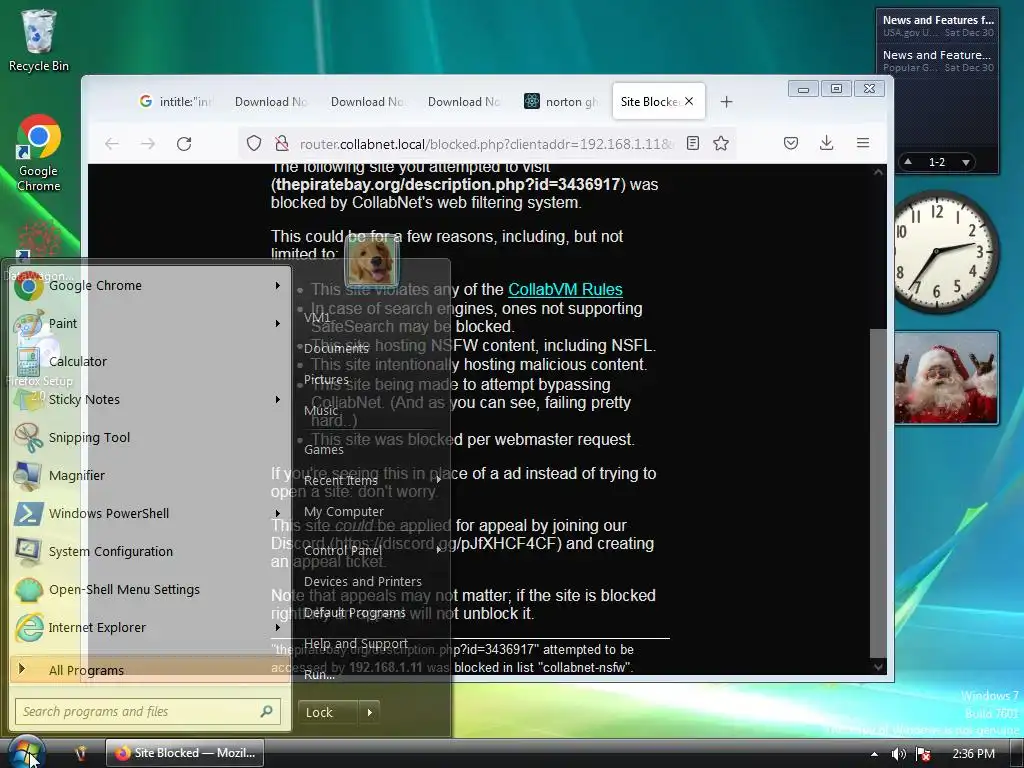Click the page vertical scrollbar thumb

pos(878,493)
